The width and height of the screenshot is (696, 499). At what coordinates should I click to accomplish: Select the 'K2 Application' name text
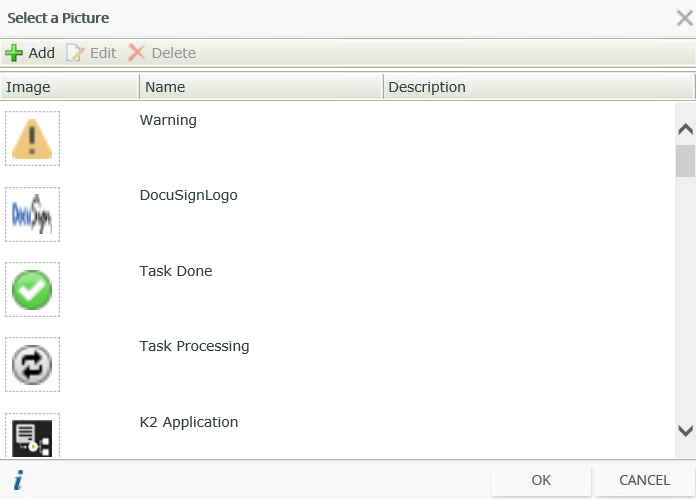coord(189,422)
